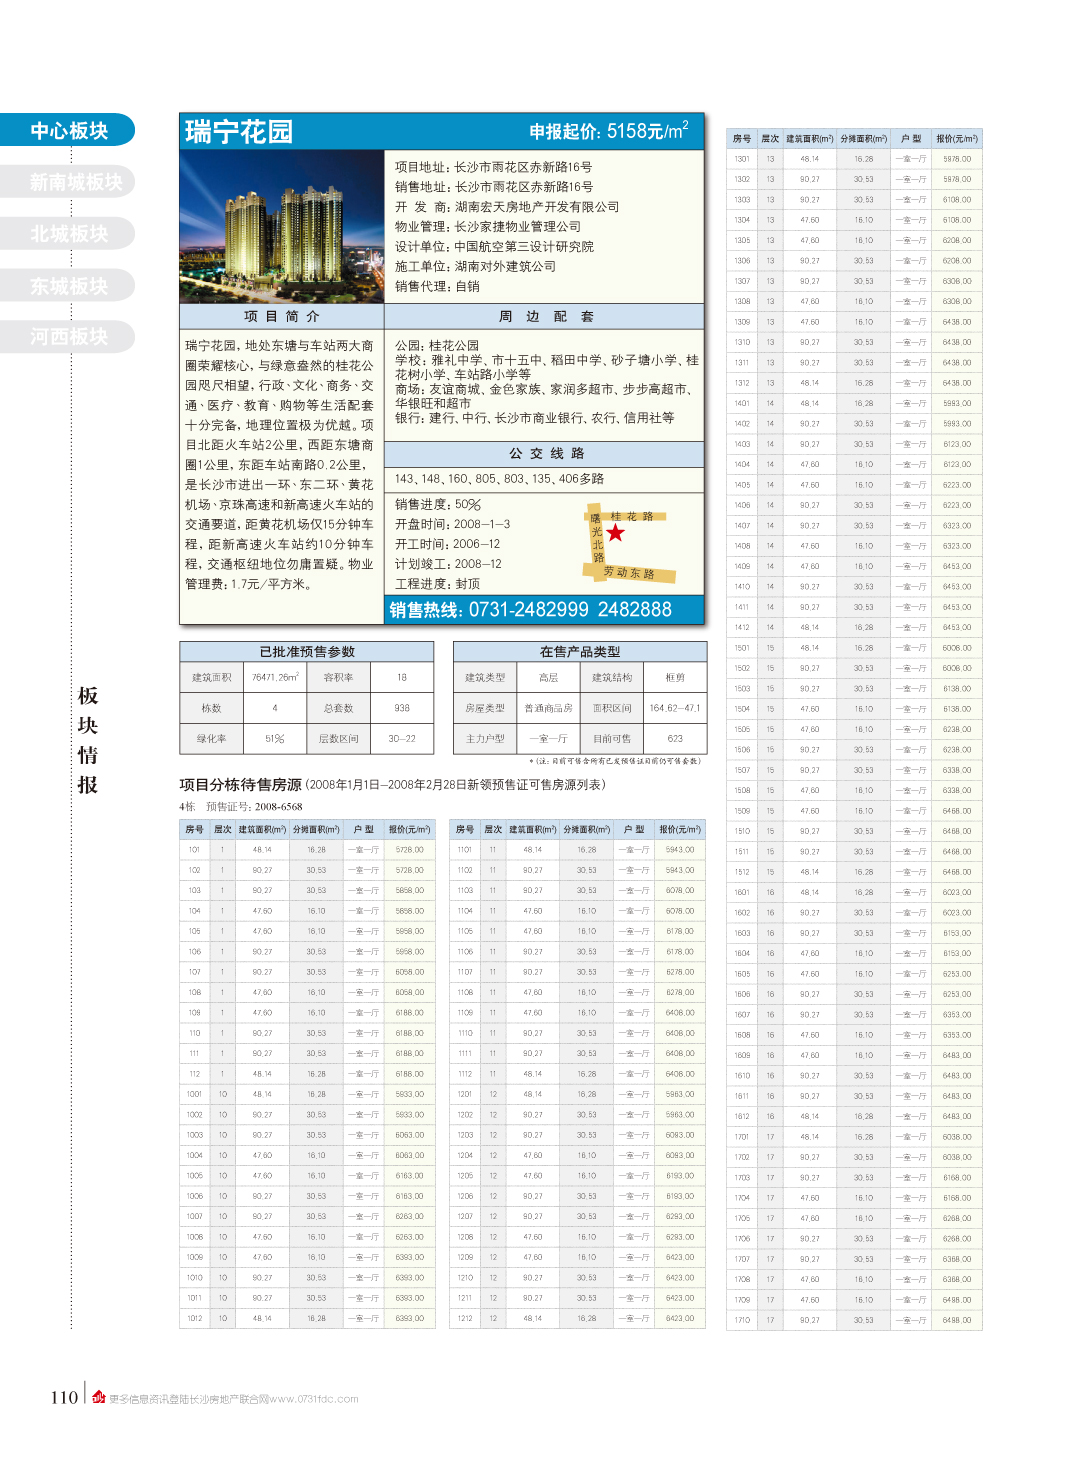Select the 计划竣工: 2008-12 line

coord(448,564)
